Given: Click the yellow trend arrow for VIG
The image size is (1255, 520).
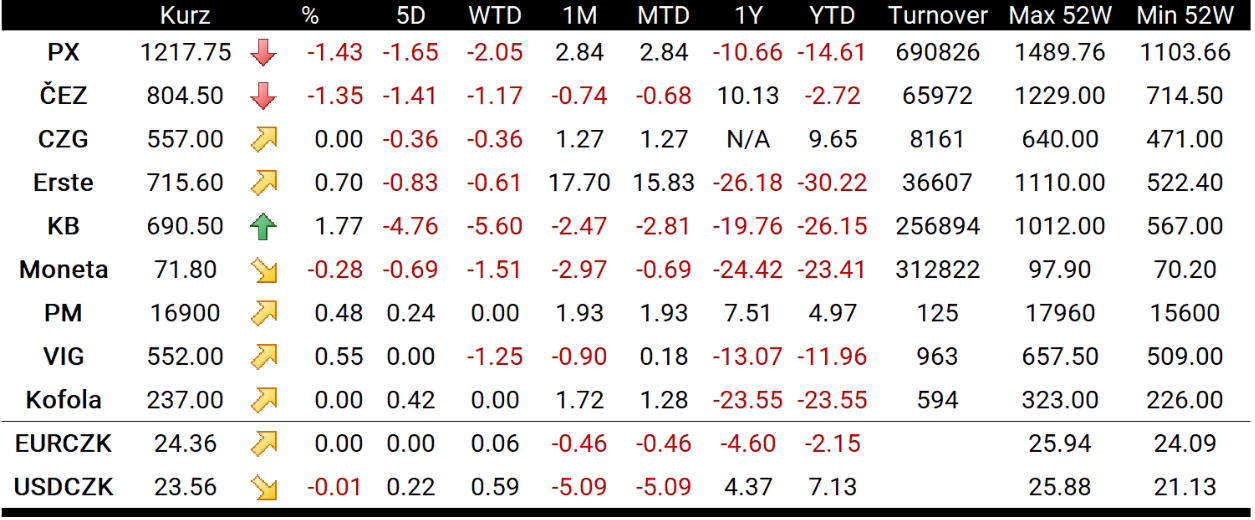Looking at the screenshot, I should [263, 357].
